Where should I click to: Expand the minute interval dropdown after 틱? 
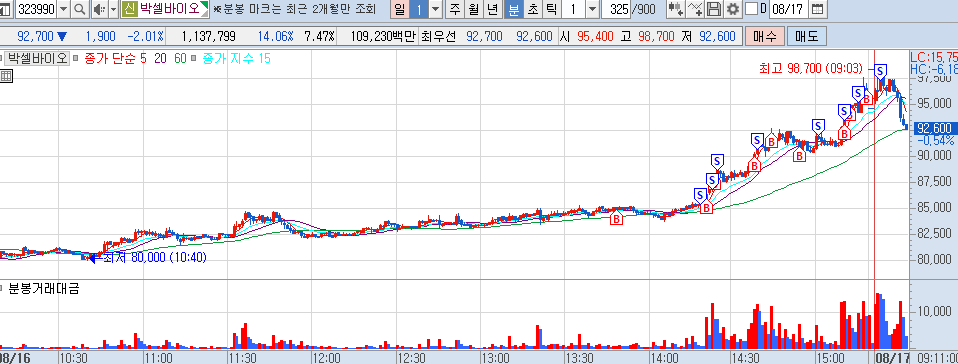click(x=592, y=9)
